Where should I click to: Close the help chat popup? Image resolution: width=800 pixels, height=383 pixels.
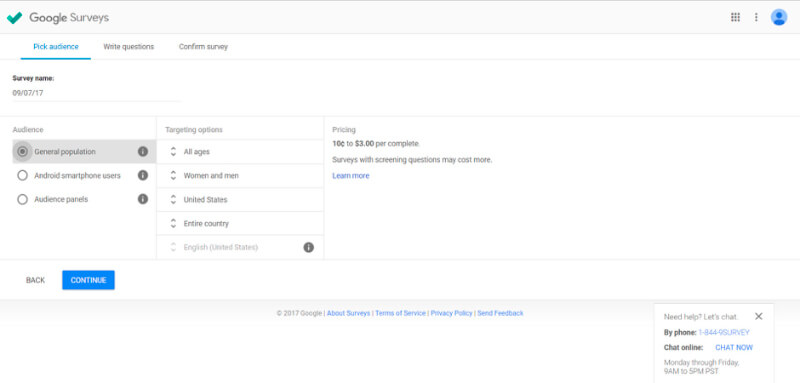[x=759, y=316]
